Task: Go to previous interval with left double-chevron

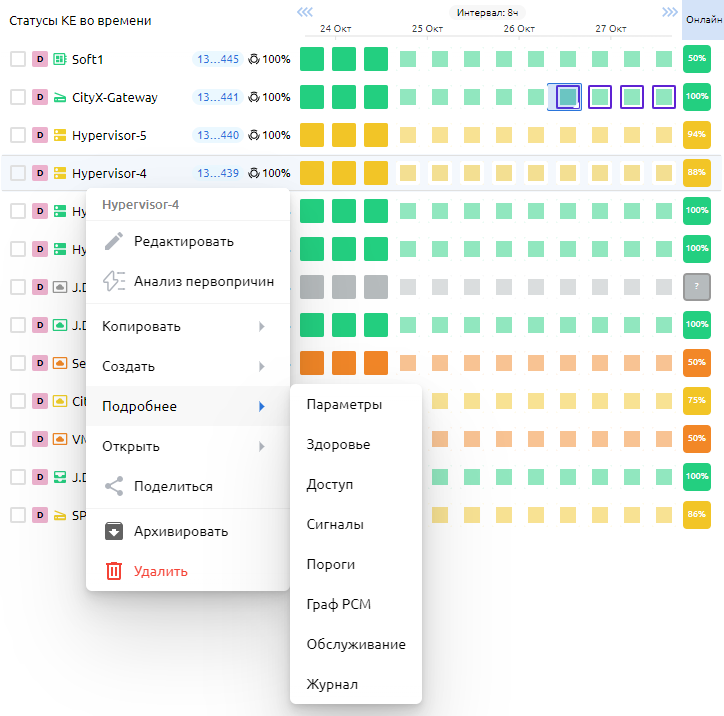Action: click(x=304, y=12)
